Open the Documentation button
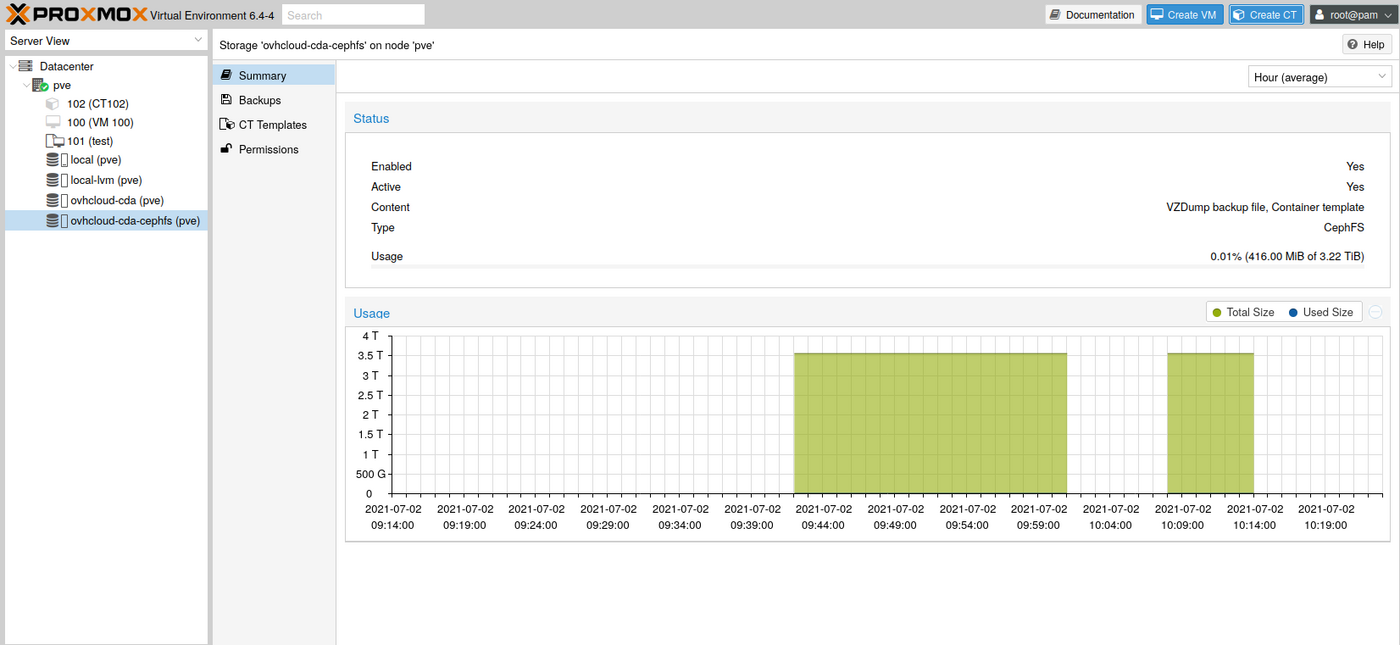This screenshot has width=1400, height=645. (x=1092, y=15)
